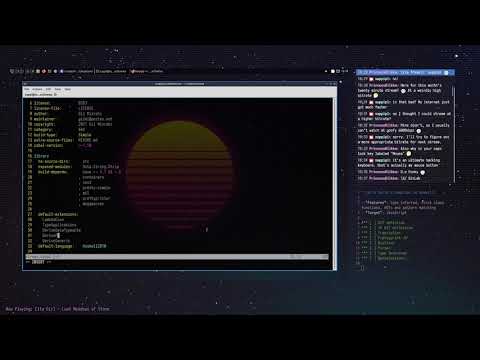Open the File menu in the terminal window
Screen dimensions: 480x360
point(27,89)
